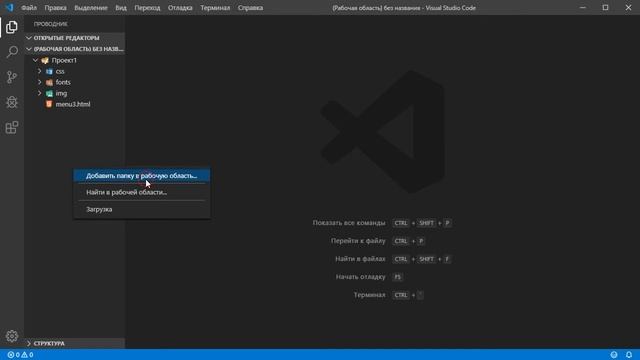Click the VS Code logo in title bar
Screen dimensions: 640x360
click(x=9, y=7)
